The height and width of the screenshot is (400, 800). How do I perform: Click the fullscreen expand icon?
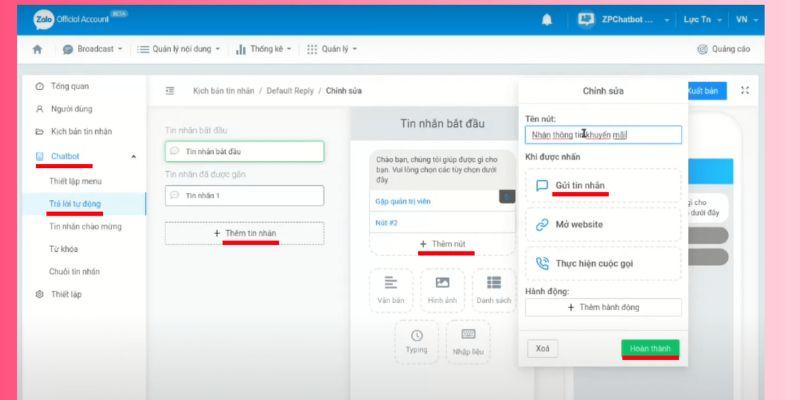click(x=745, y=90)
